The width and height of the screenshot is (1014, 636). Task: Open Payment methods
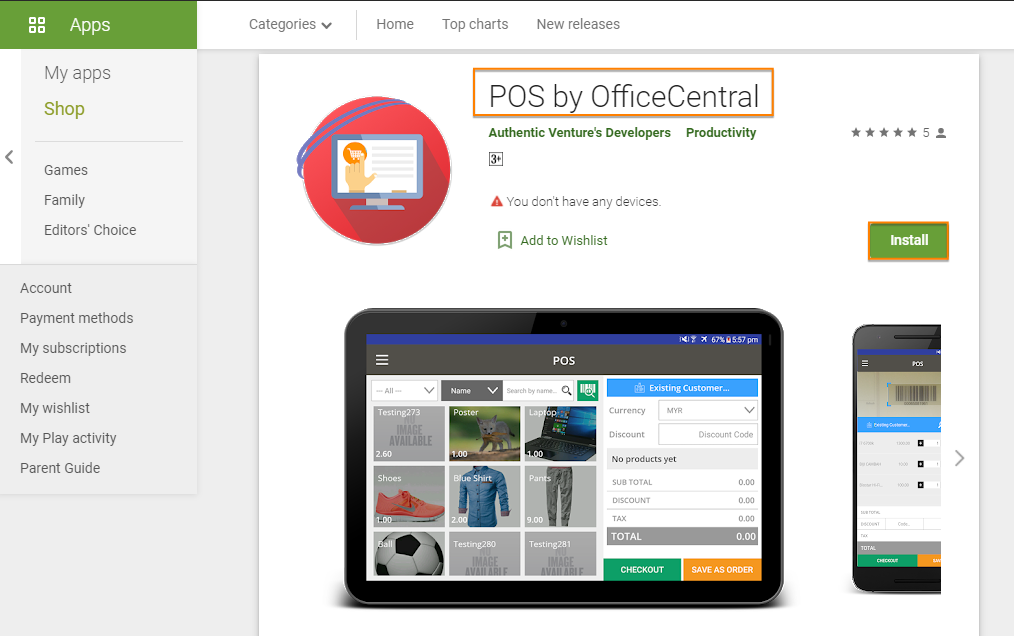76,318
